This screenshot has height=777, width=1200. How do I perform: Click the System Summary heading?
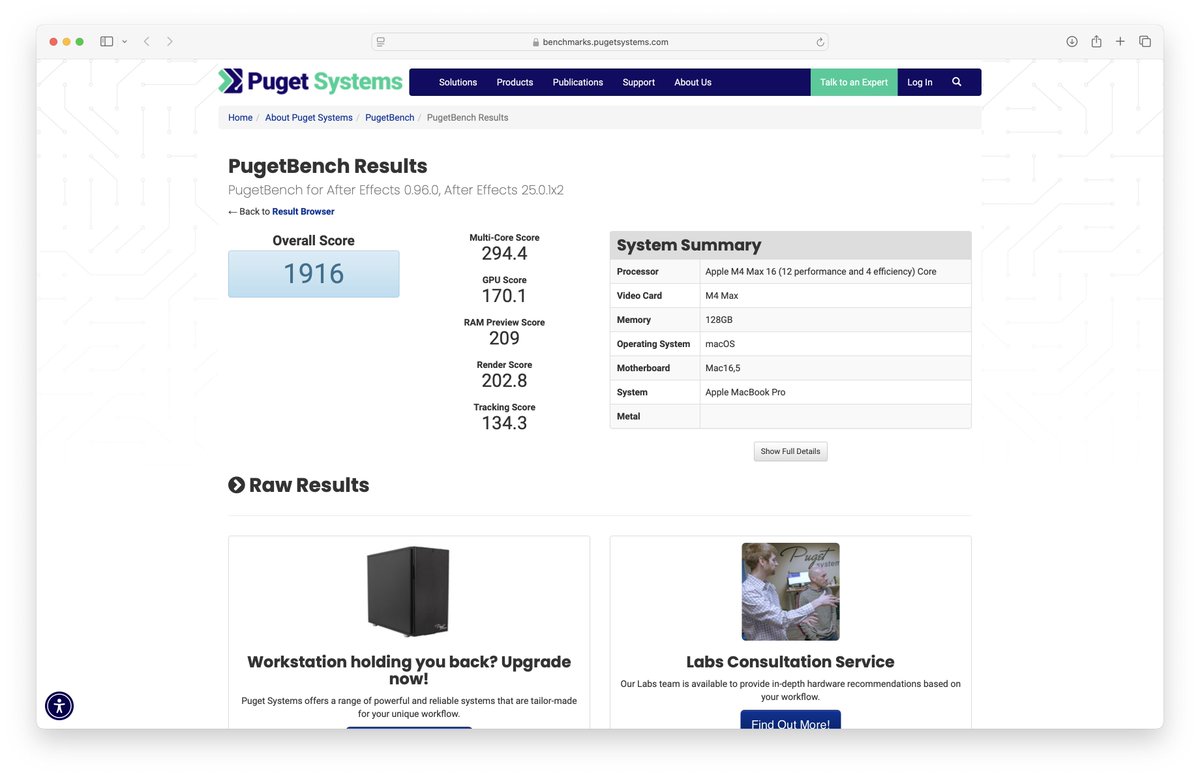click(689, 245)
